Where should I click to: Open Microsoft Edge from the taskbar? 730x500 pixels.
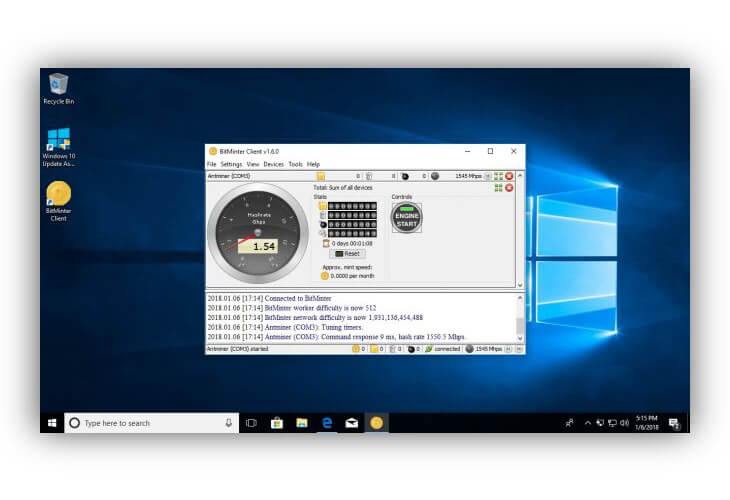tap(327, 423)
